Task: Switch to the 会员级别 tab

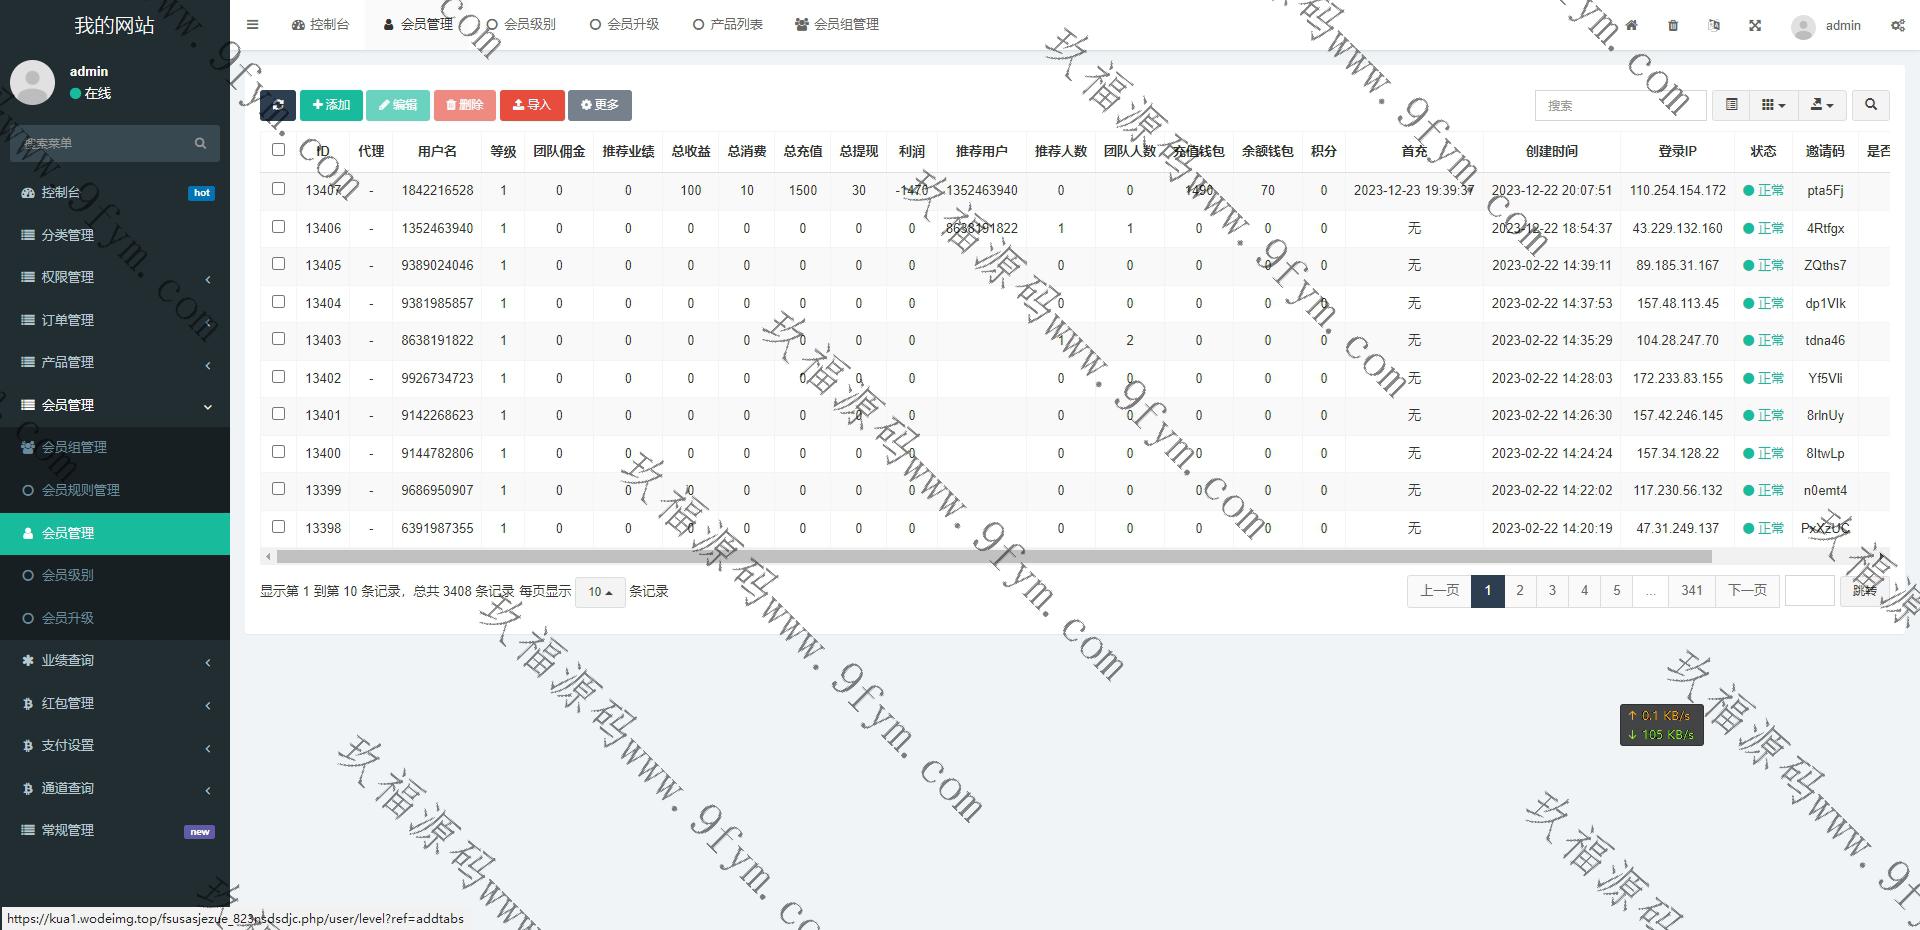Action: point(521,24)
